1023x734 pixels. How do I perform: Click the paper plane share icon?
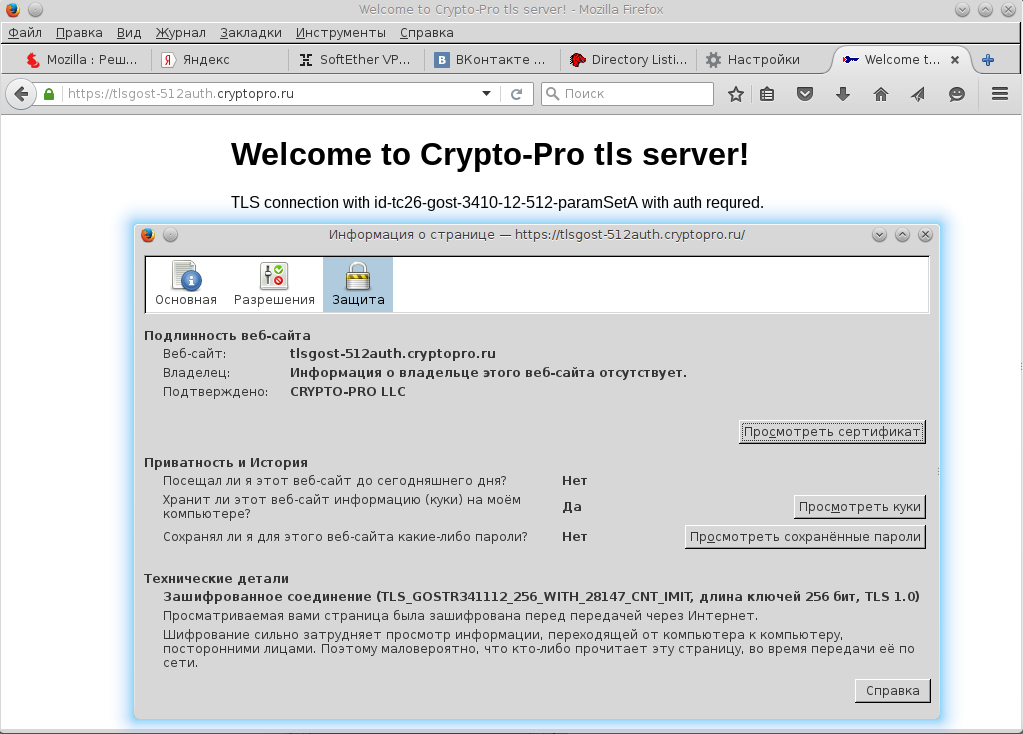tap(918, 94)
